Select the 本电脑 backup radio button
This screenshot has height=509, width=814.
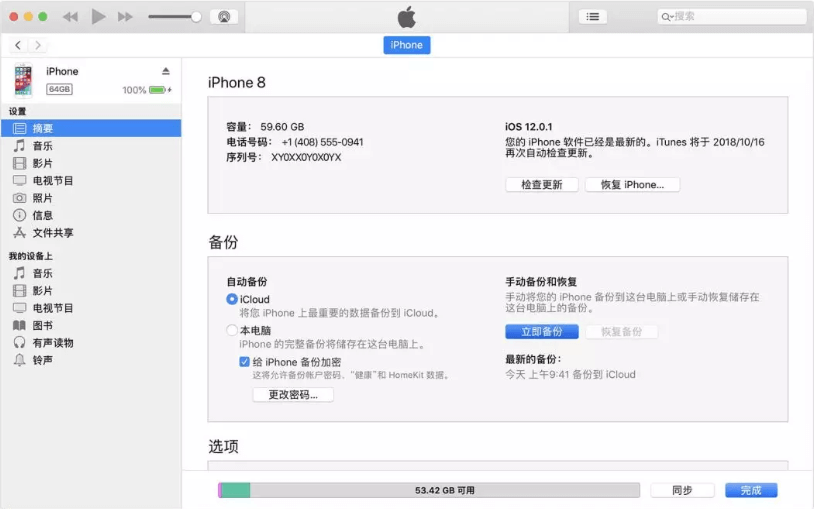coord(232,330)
